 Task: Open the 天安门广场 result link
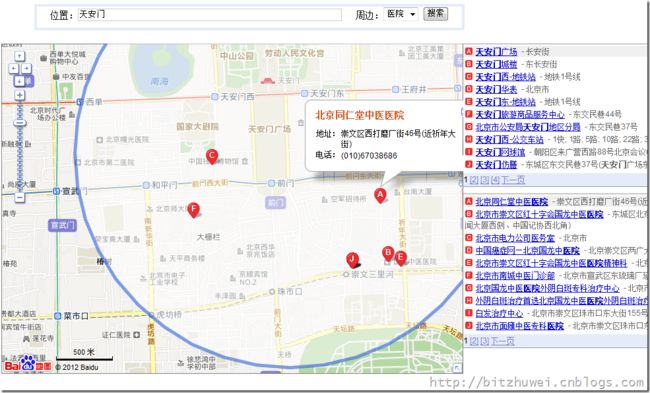(x=496, y=52)
